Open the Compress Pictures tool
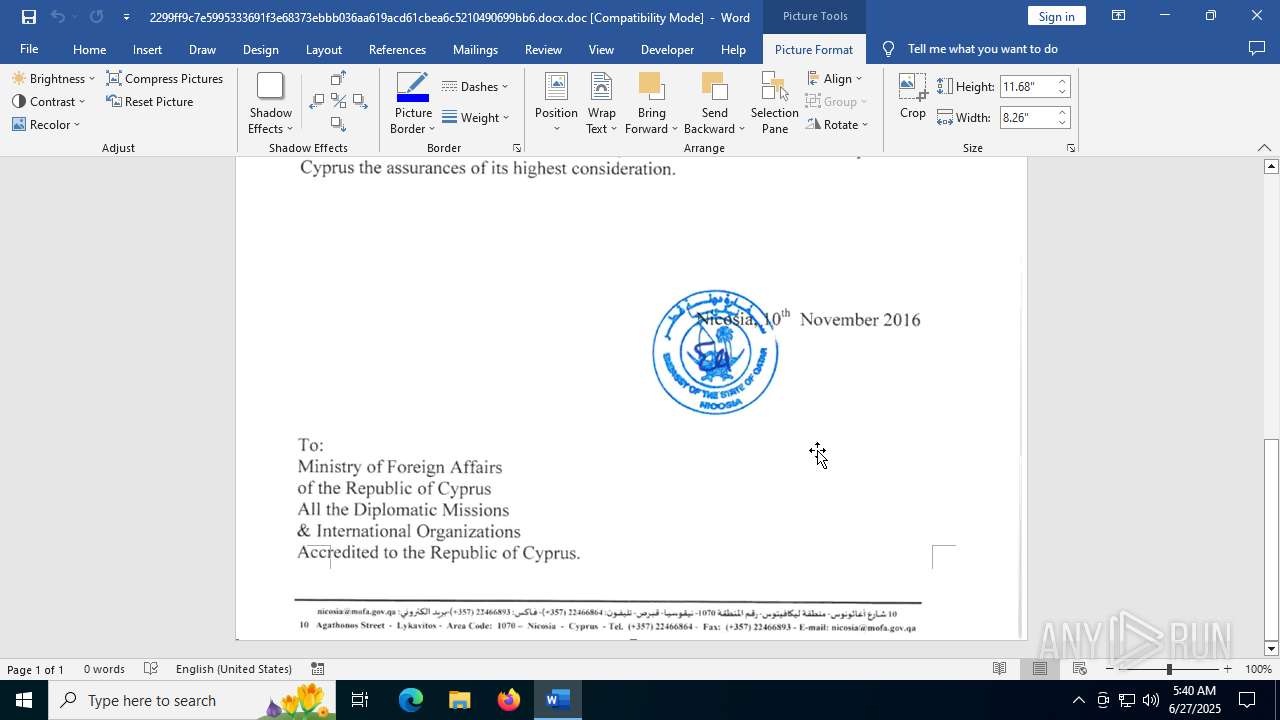Viewport: 1280px width, 720px height. click(x=165, y=79)
